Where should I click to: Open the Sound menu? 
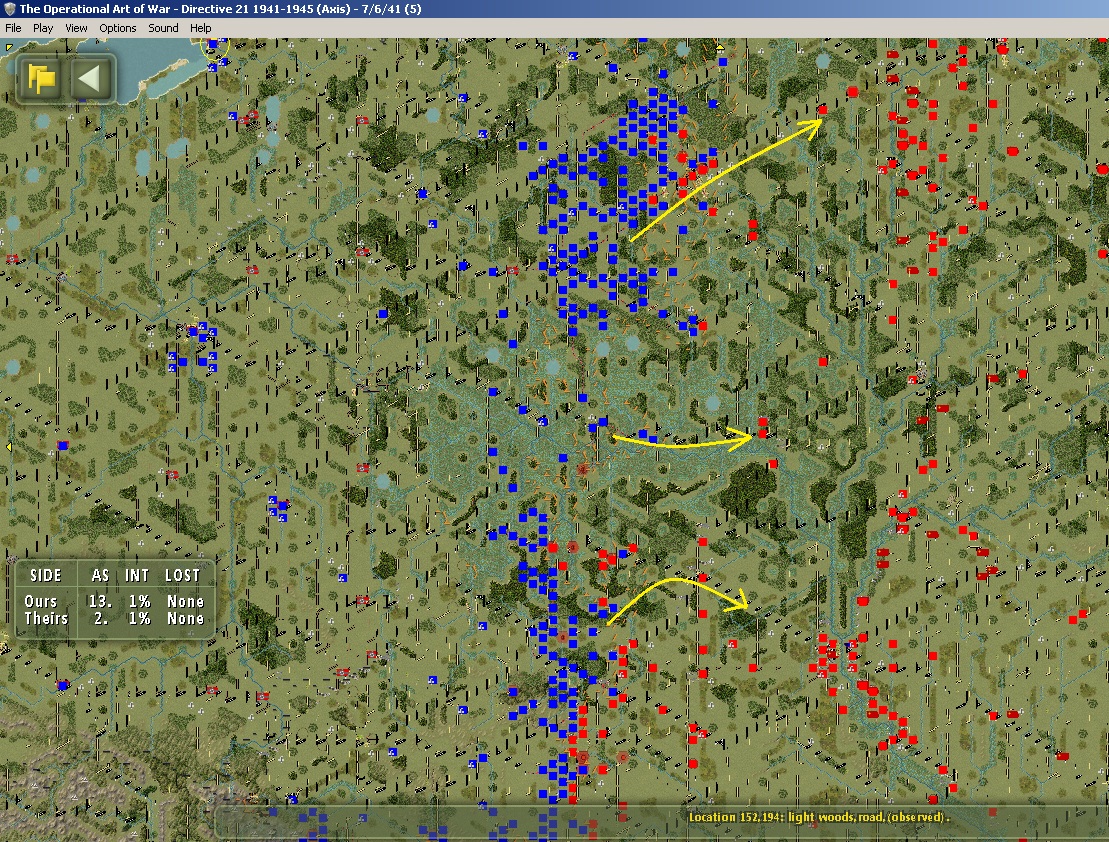[x=163, y=28]
